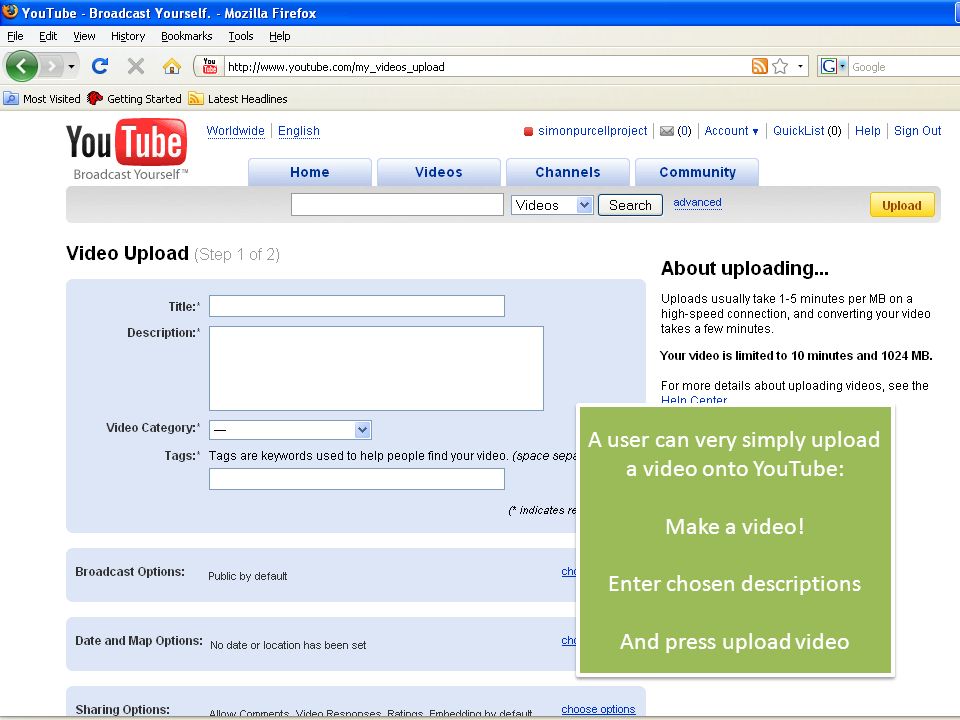This screenshot has width=960, height=720.
Task: Click the YouTube search text box
Action: (397, 204)
